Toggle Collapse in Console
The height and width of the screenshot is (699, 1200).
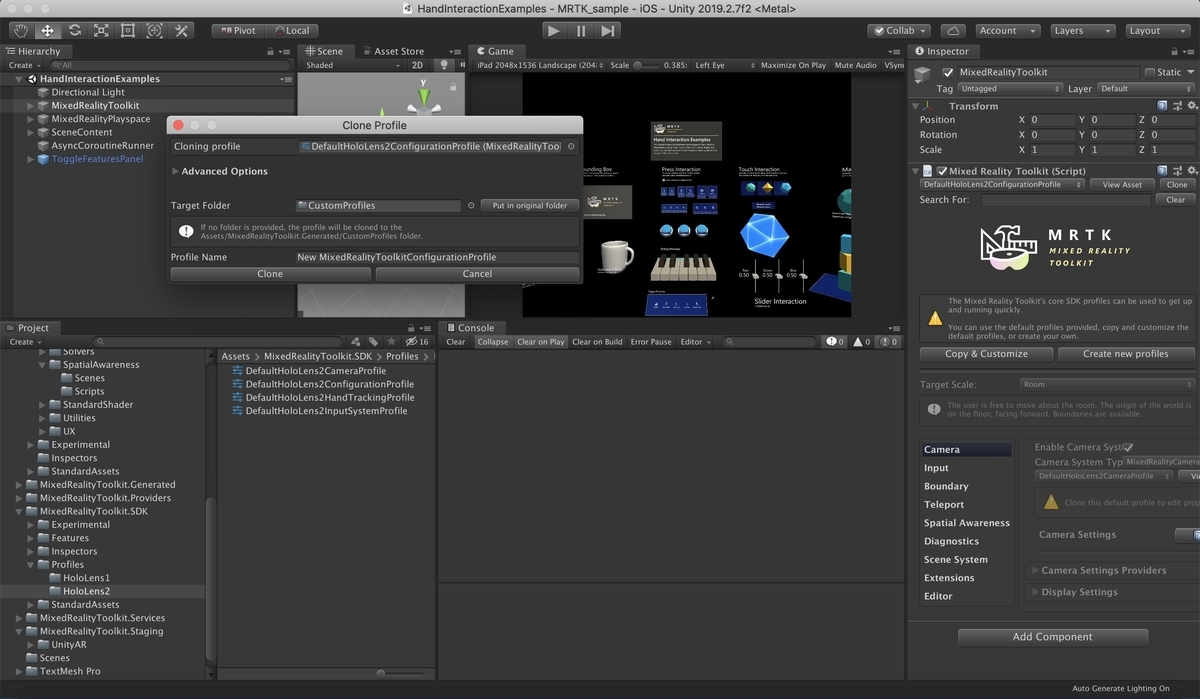(x=492, y=342)
